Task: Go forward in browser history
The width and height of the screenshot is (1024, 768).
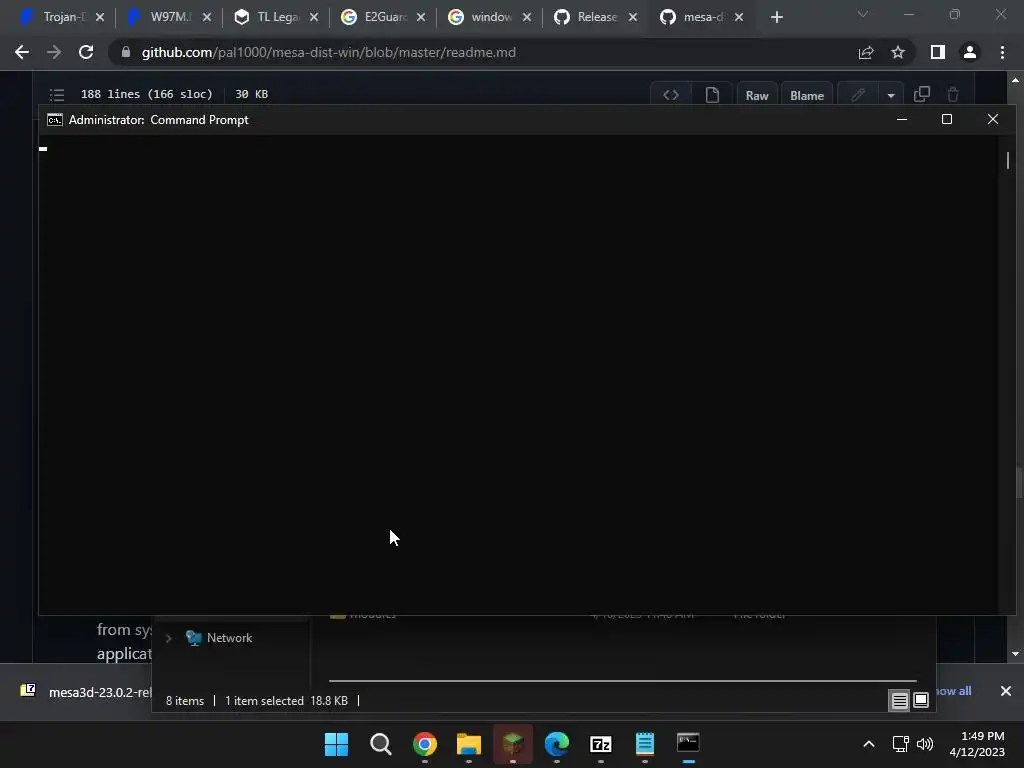Action: [x=54, y=52]
